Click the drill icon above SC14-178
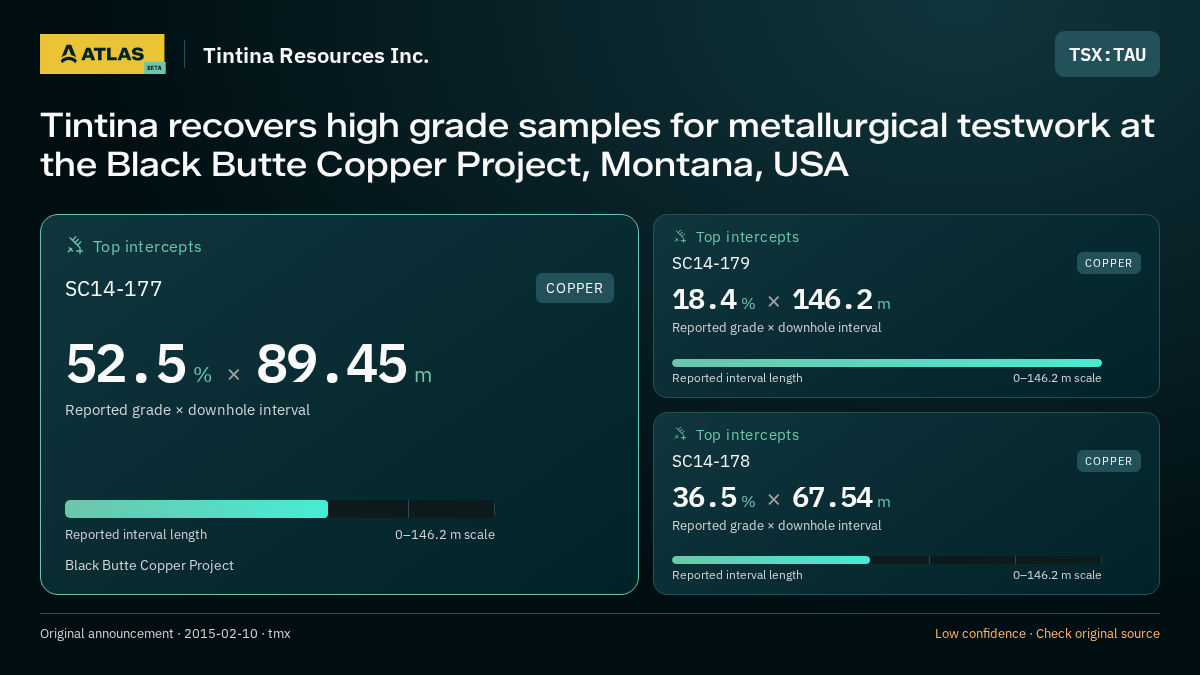This screenshot has width=1200, height=675. point(680,435)
